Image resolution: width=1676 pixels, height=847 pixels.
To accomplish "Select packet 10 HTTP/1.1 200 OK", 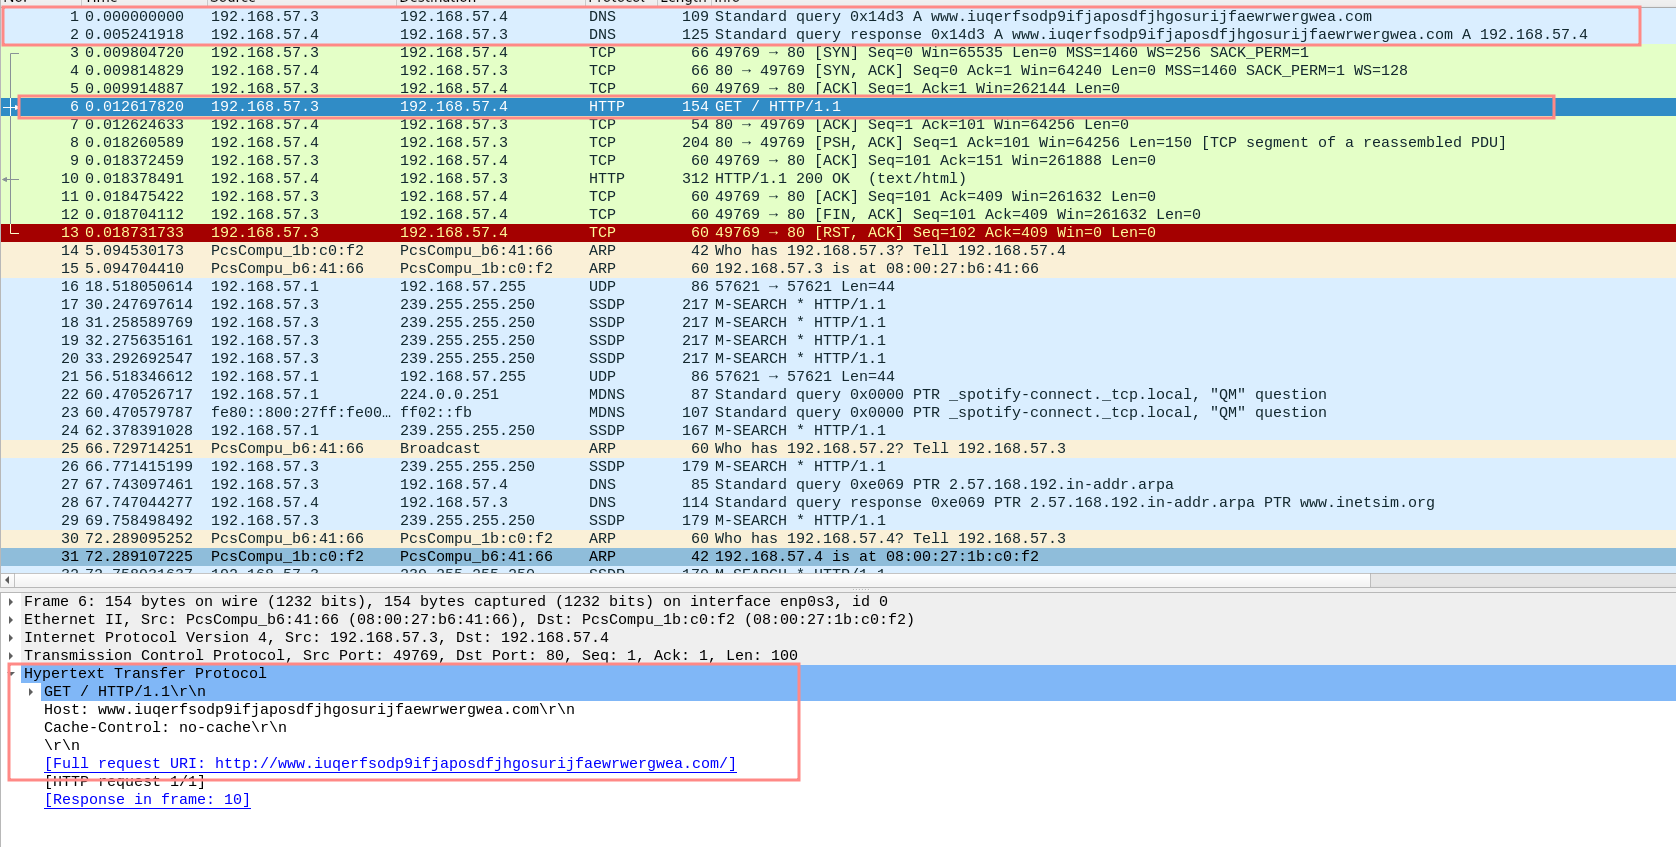I will point(700,179).
